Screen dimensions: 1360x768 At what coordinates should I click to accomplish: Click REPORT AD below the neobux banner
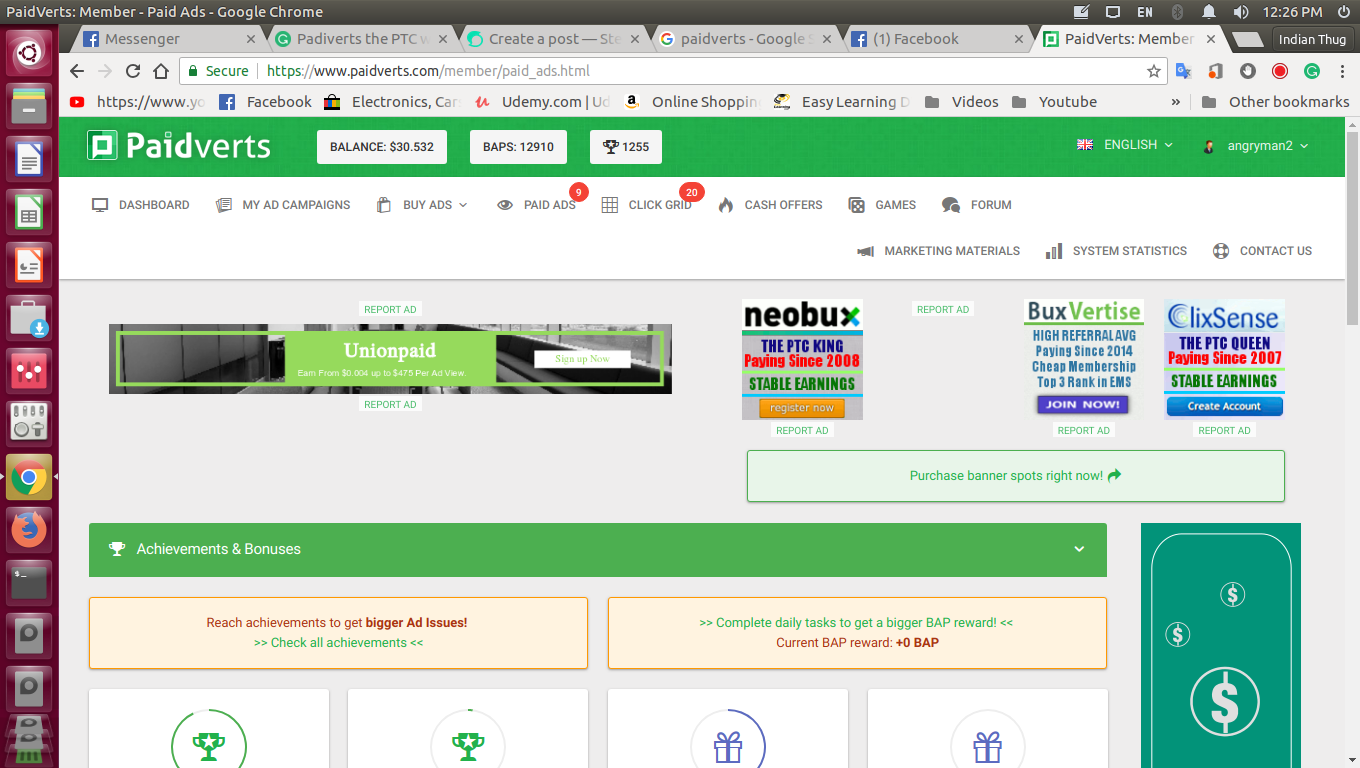(802, 431)
